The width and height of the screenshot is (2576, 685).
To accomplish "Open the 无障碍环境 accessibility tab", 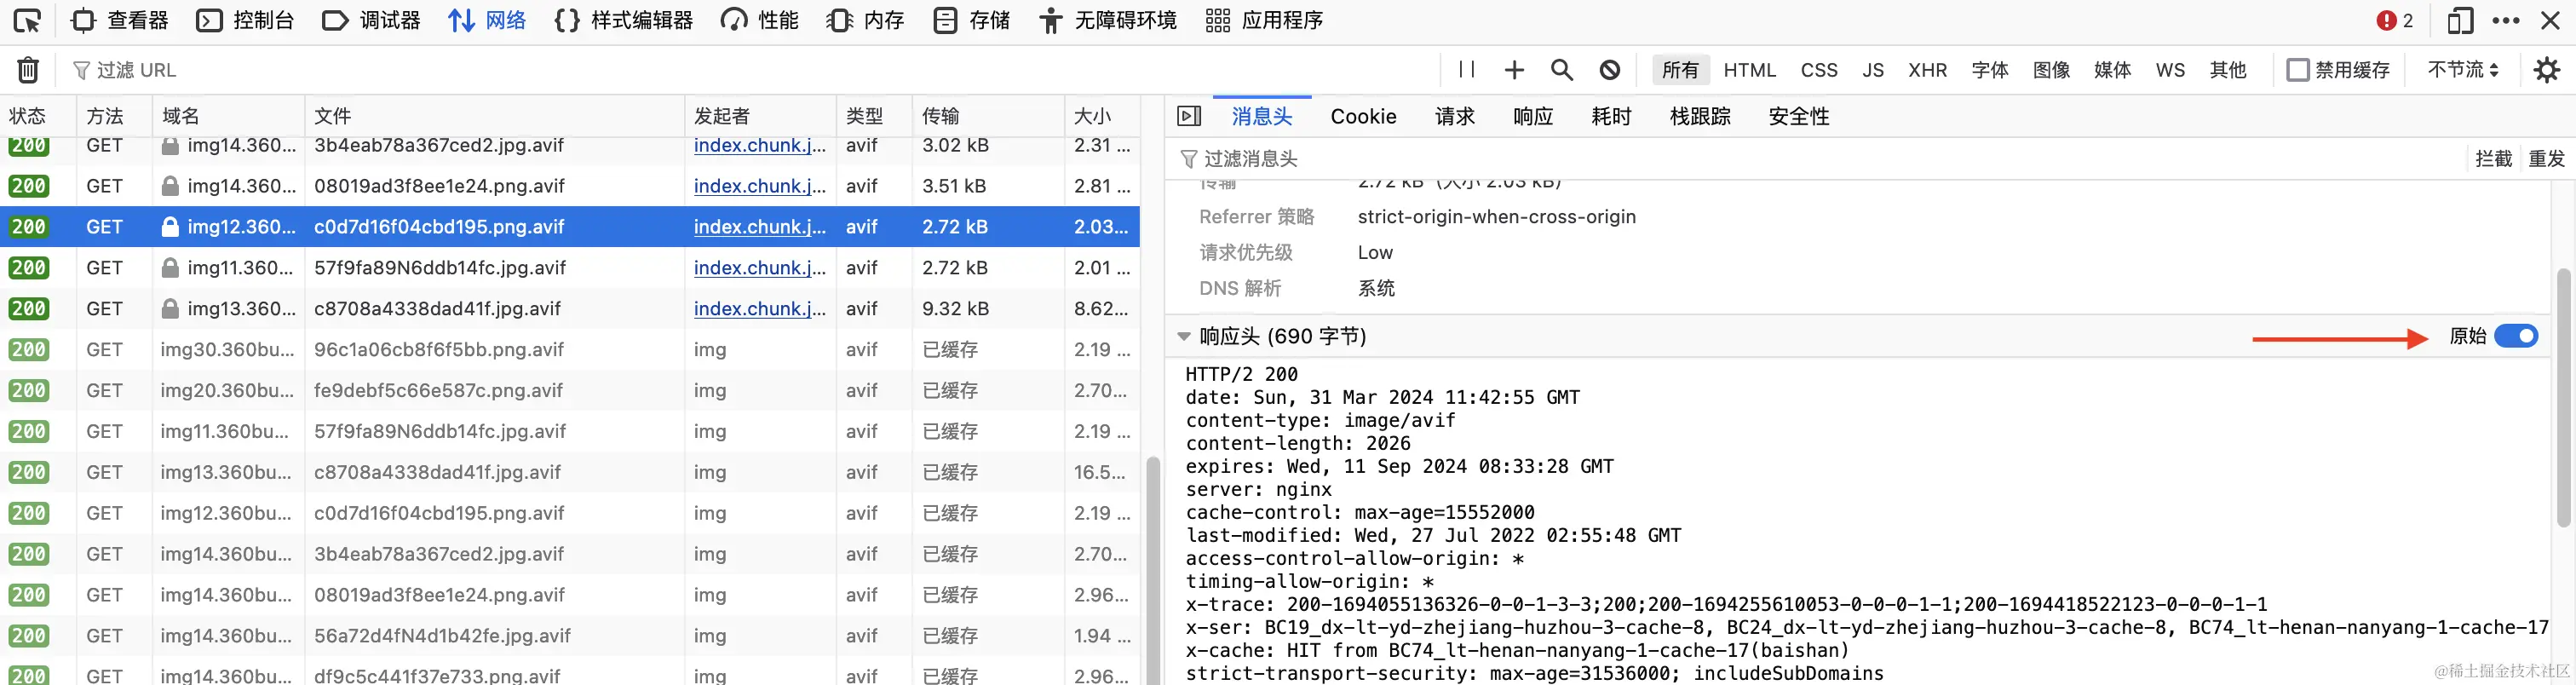I will pos(1107,20).
